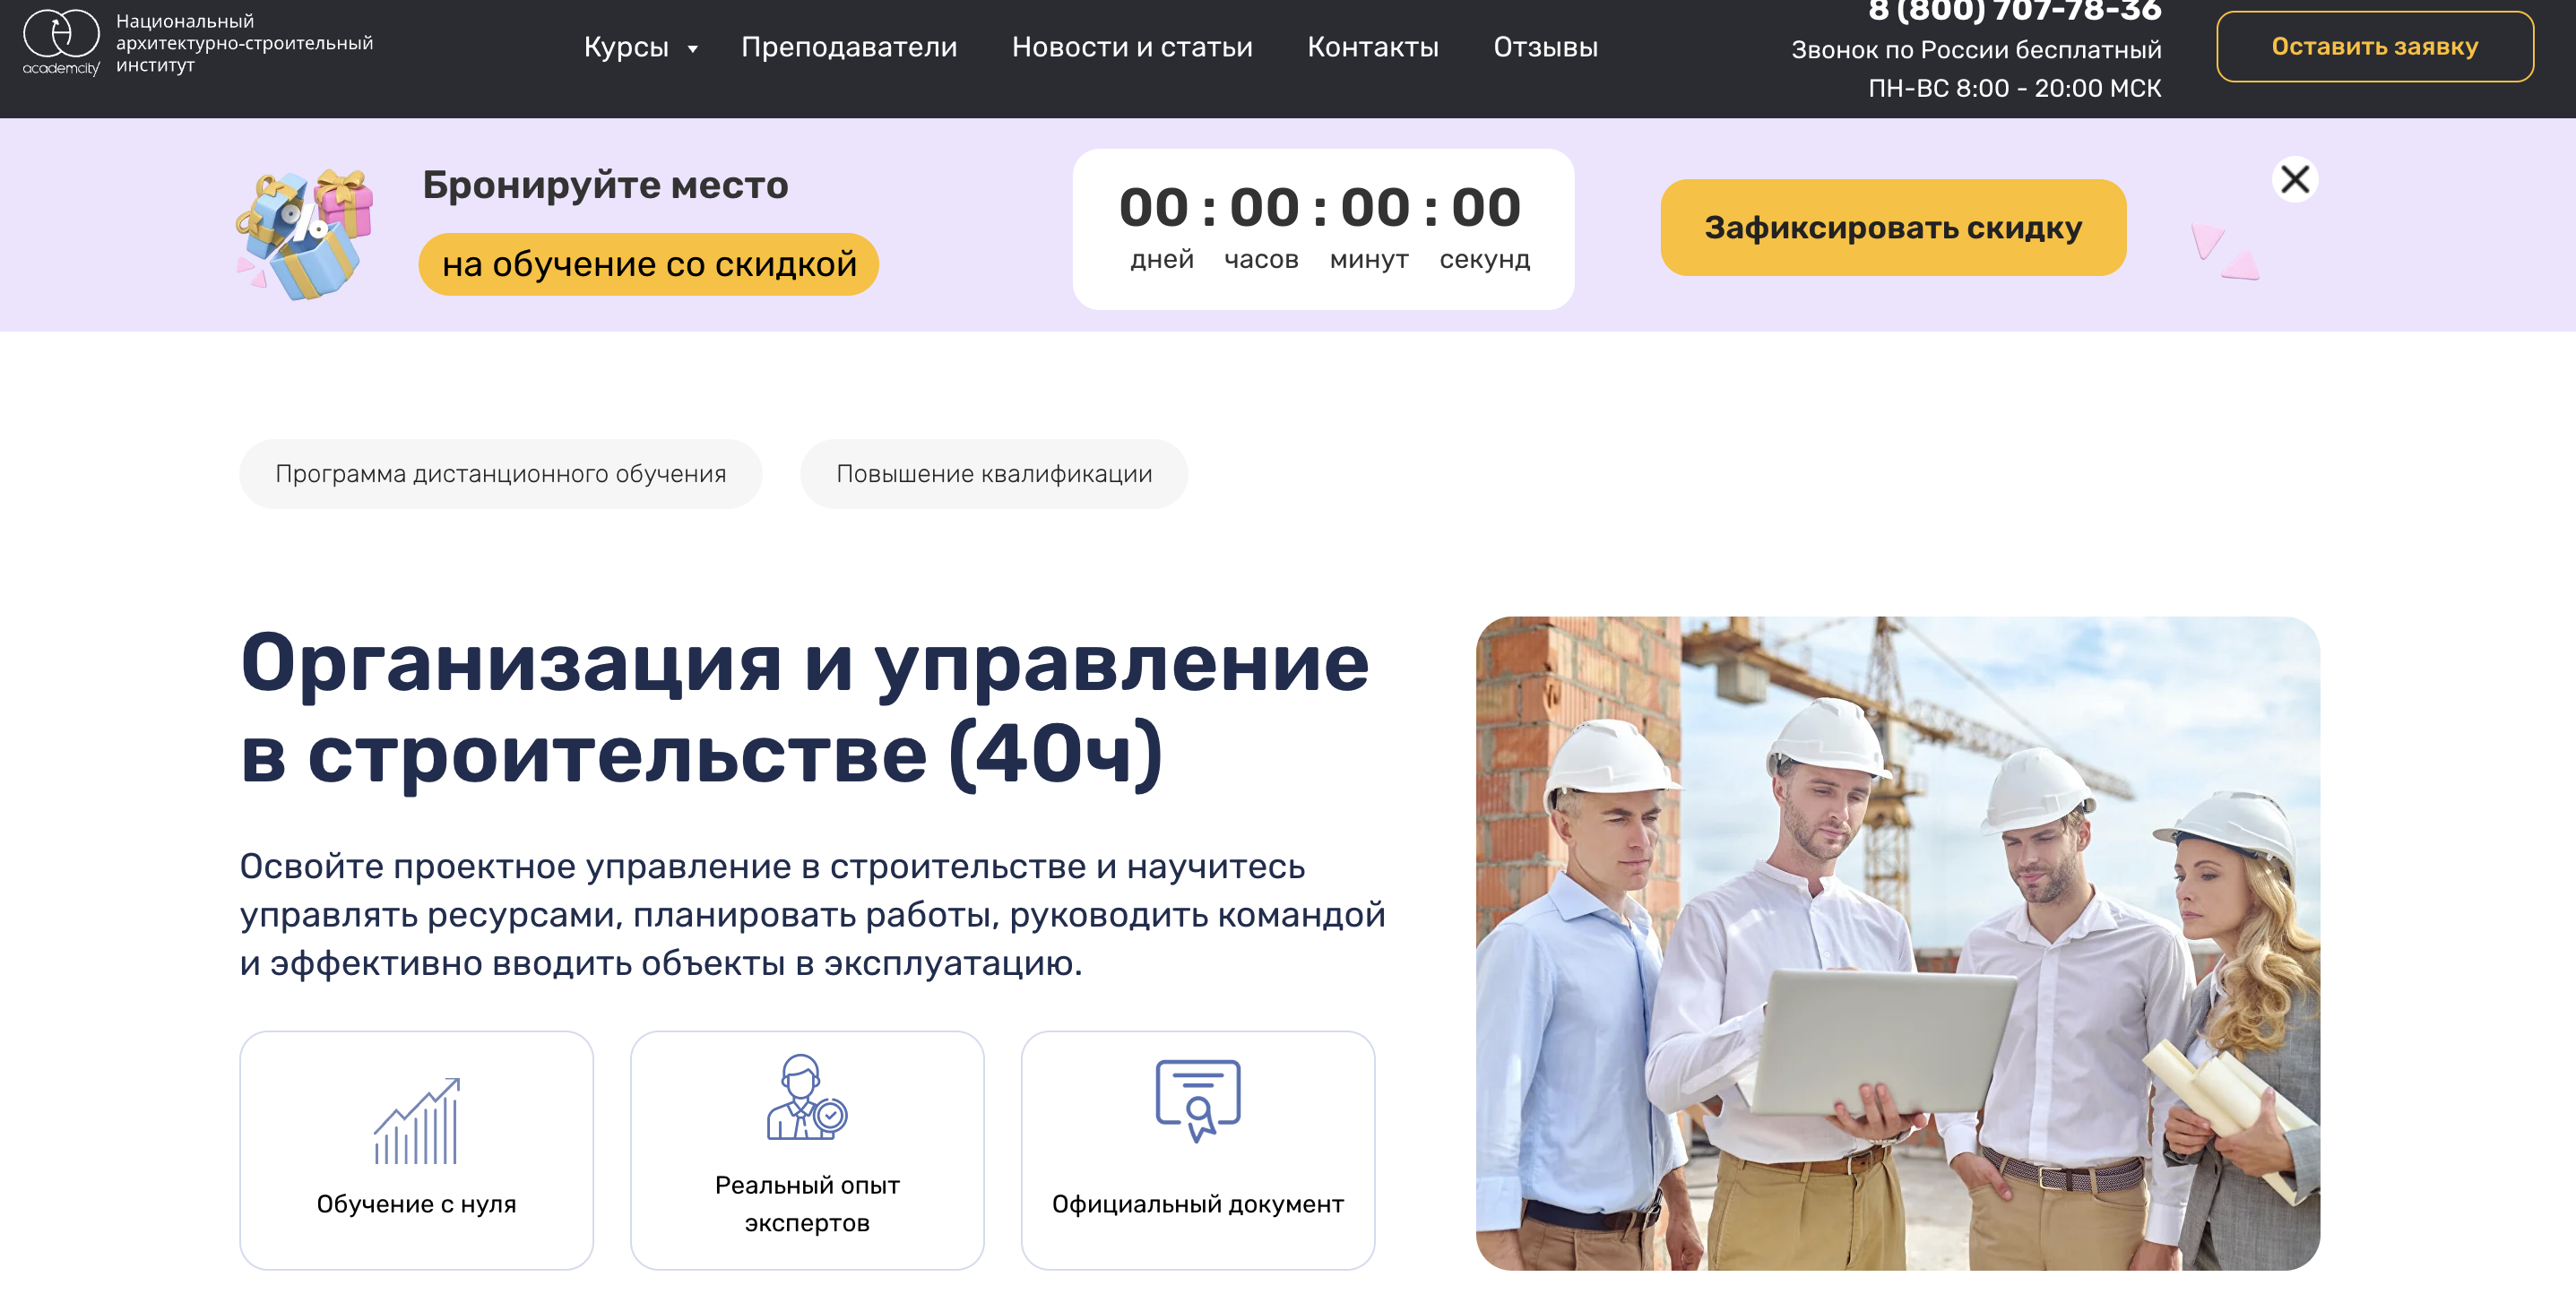2576x1294 pixels.
Task: Click the growth chart icon
Action: [x=416, y=1121]
